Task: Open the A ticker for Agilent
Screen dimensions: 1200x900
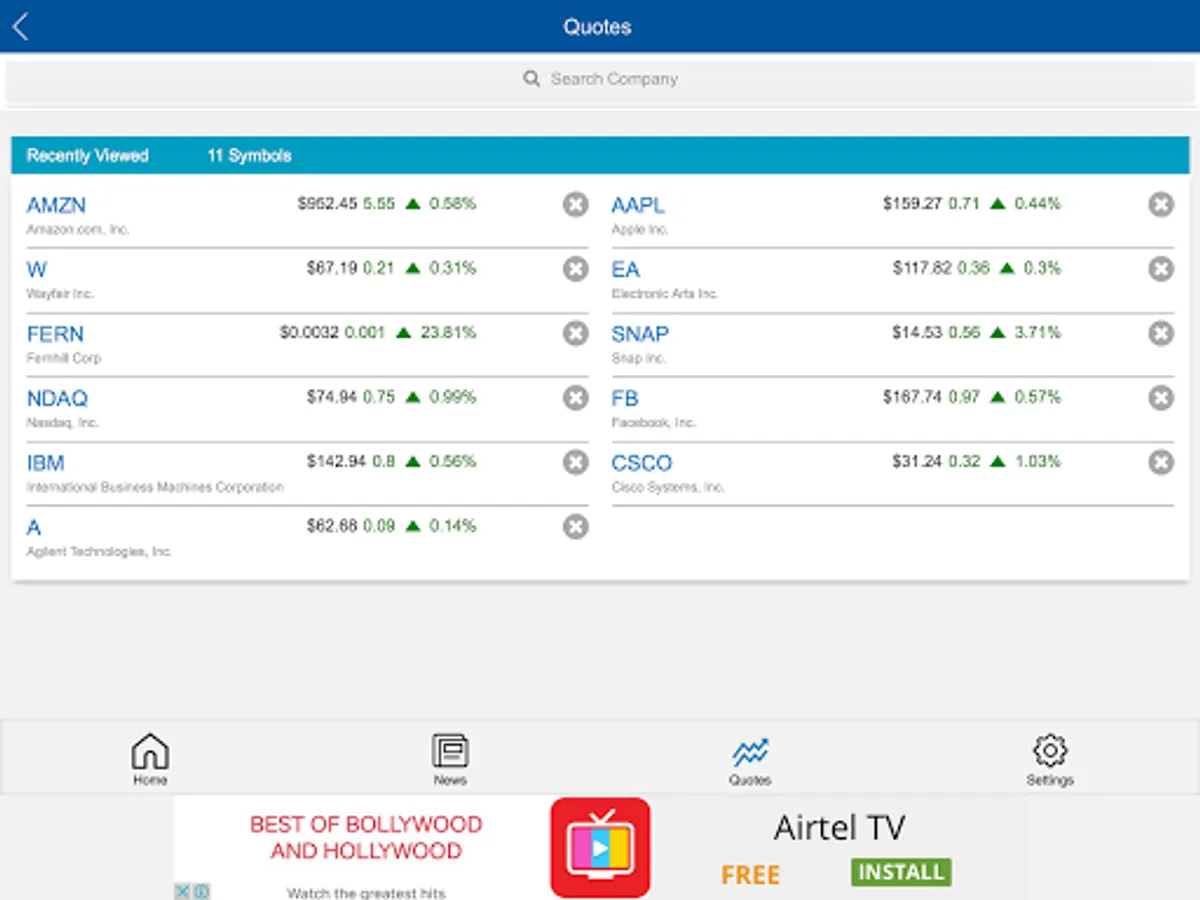Action: [x=33, y=527]
